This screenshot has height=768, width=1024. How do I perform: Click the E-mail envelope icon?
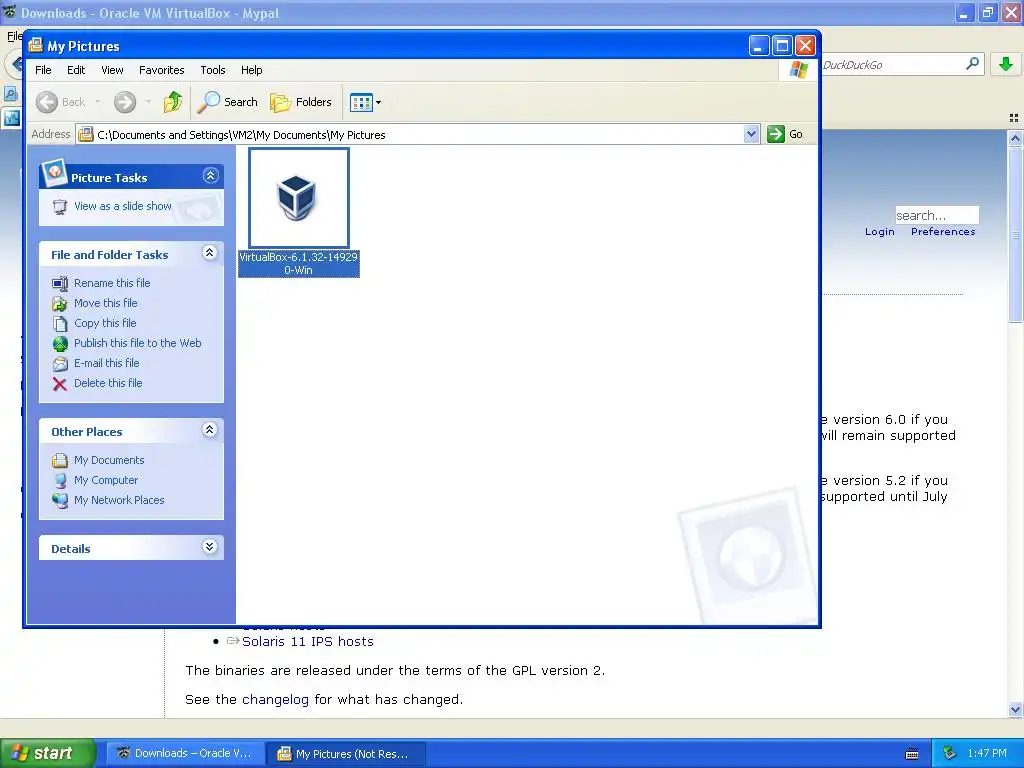(x=59, y=364)
